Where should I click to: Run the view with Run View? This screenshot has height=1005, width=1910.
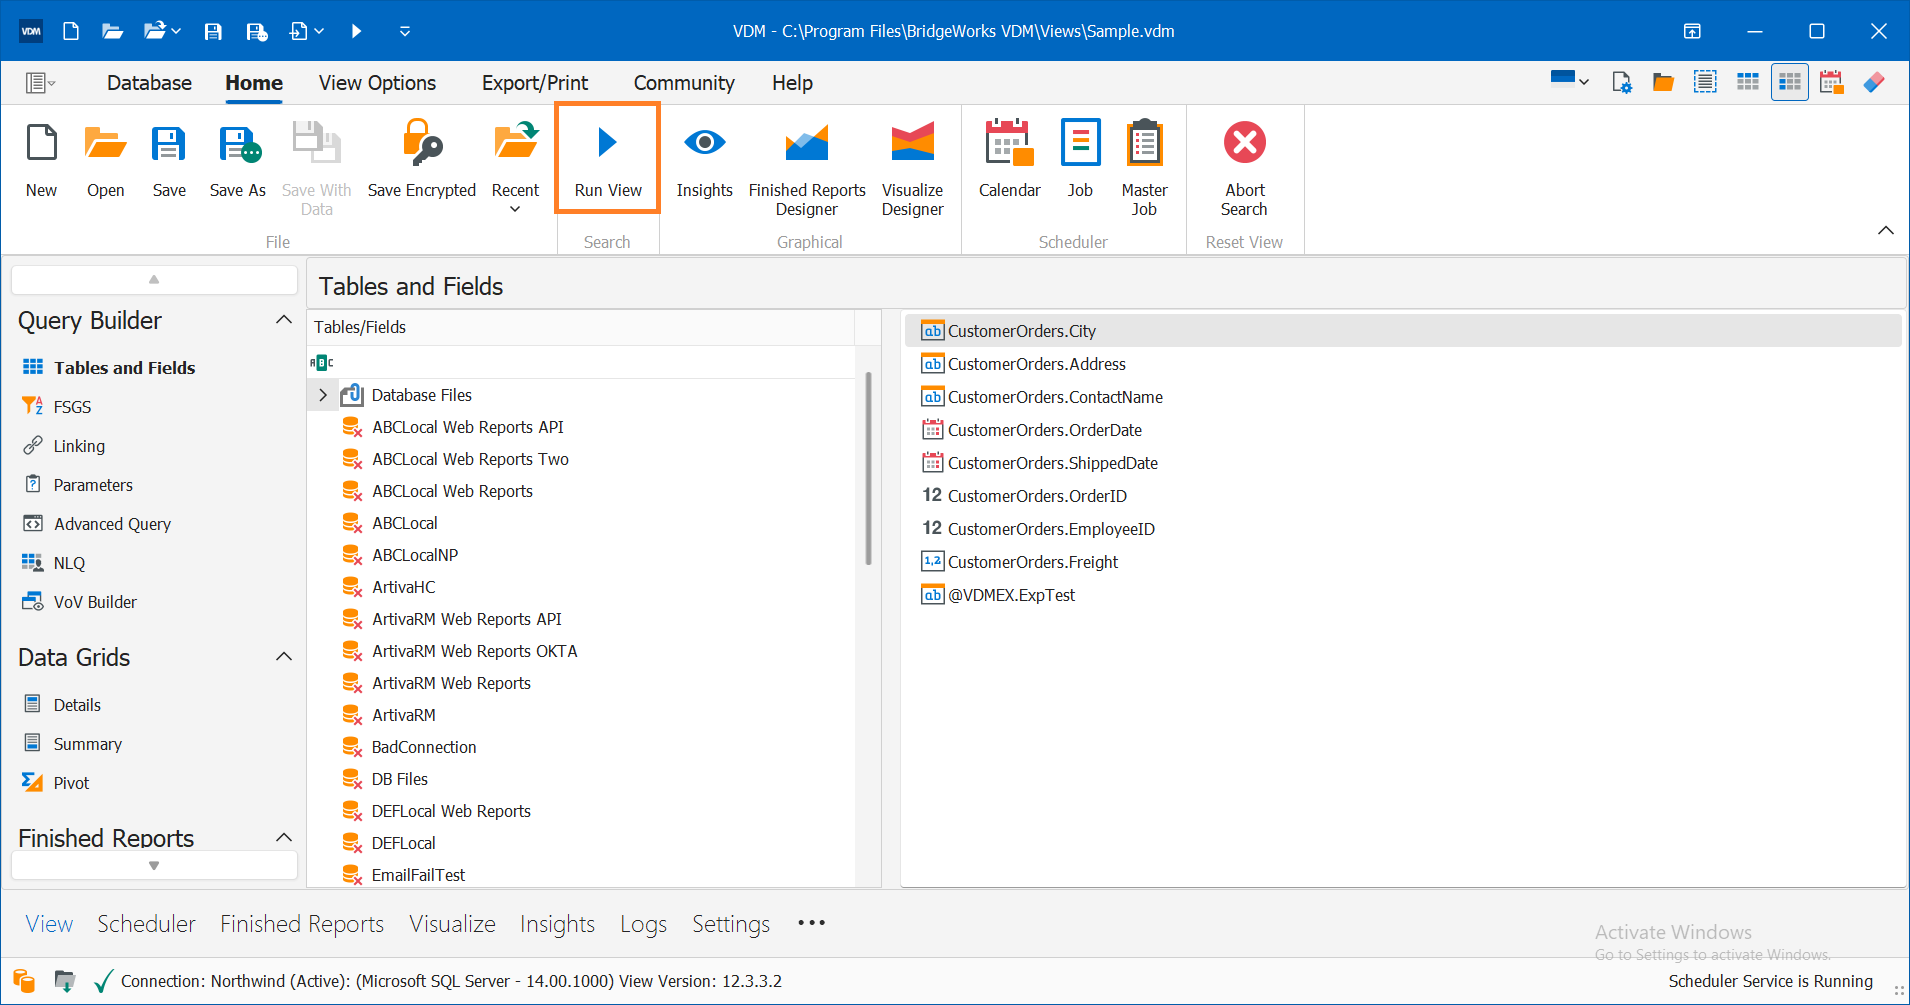[608, 160]
